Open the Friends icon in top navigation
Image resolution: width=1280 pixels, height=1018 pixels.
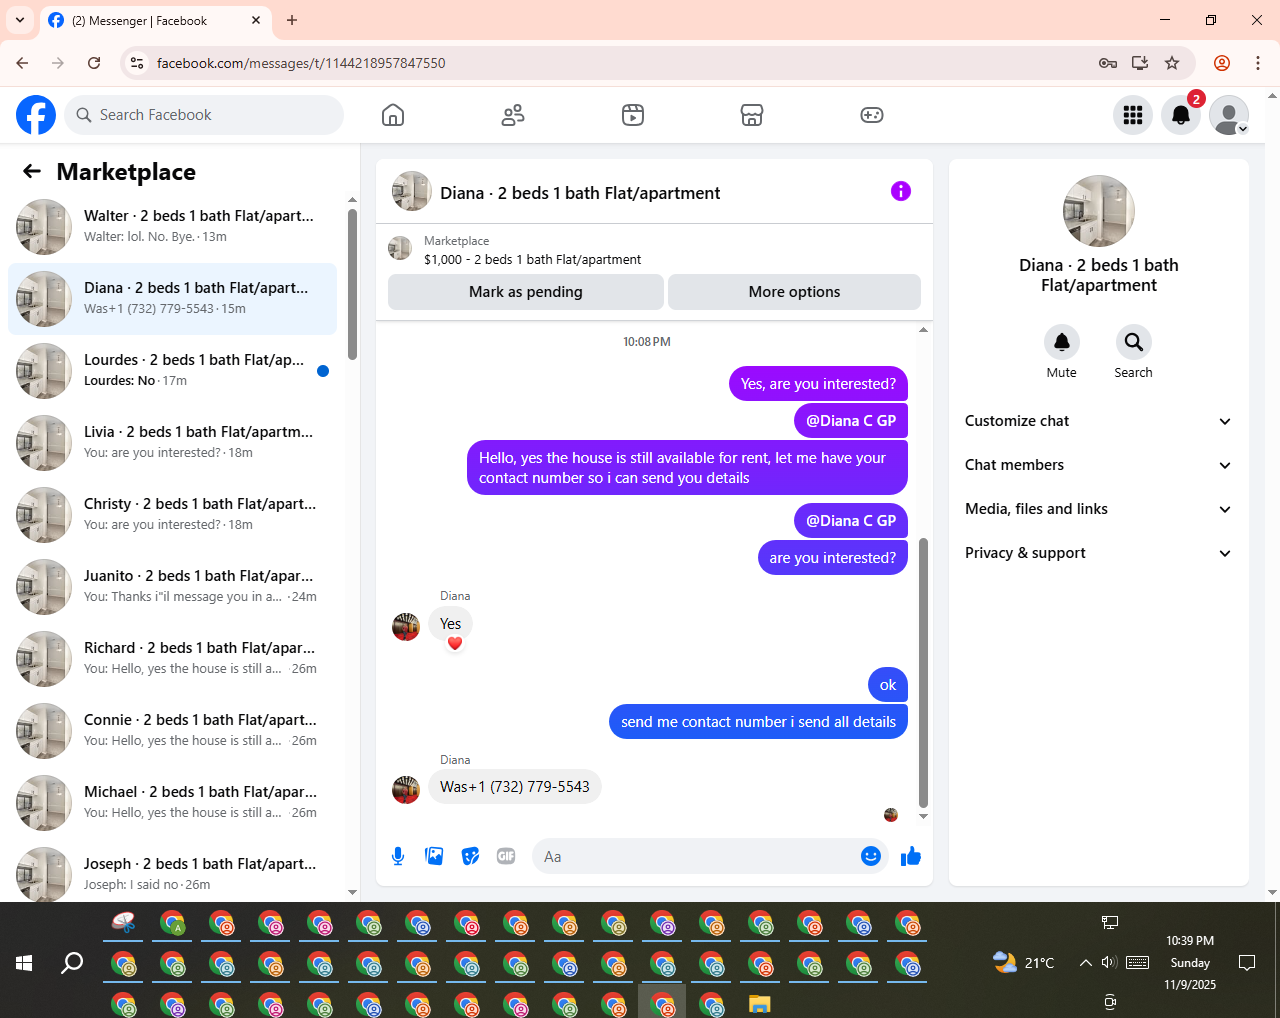click(x=513, y=115)
